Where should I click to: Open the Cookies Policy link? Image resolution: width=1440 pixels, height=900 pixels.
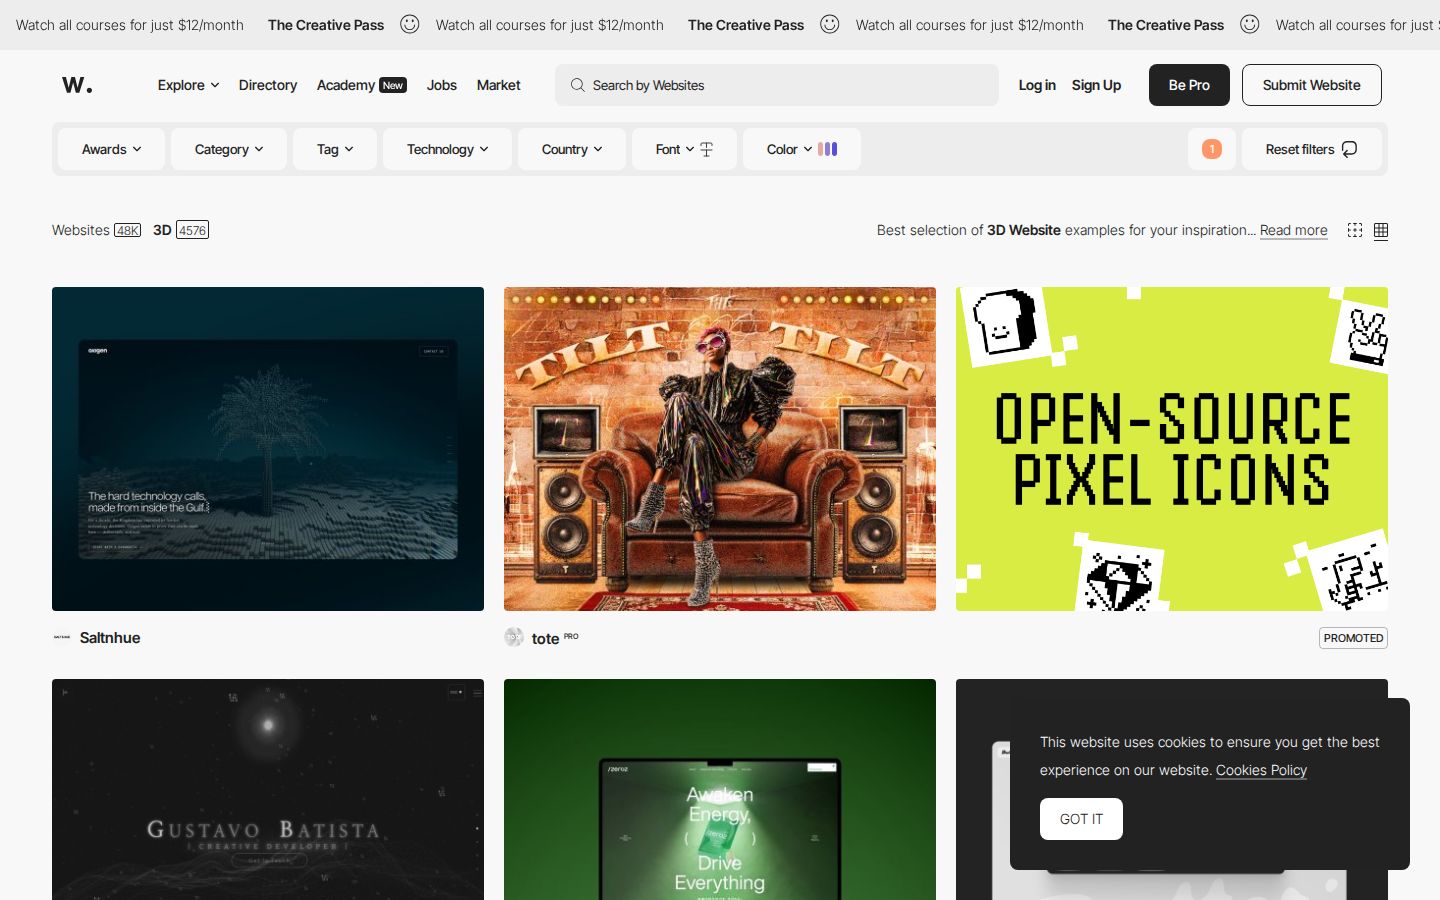pyautogui.click(x=1261, y=770)
